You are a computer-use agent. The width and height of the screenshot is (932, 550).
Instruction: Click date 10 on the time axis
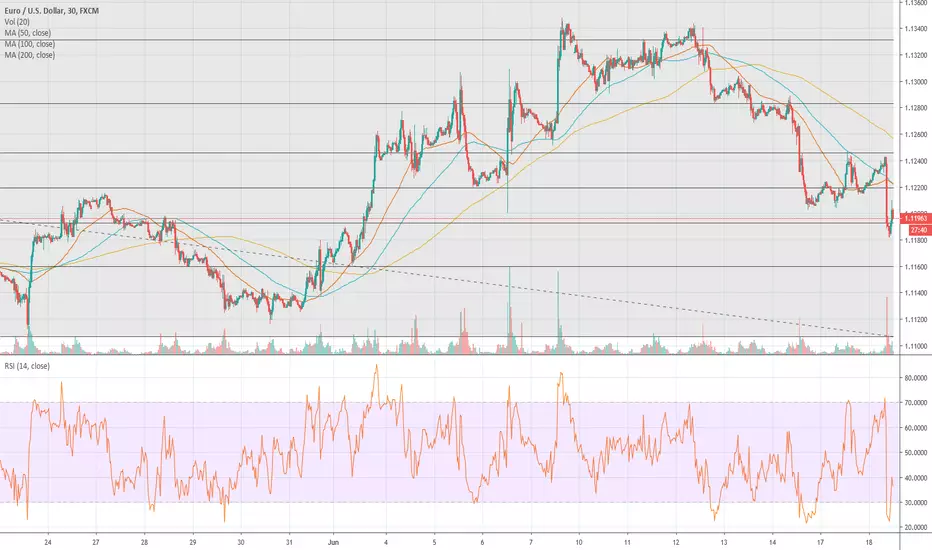tap(579, 542)
